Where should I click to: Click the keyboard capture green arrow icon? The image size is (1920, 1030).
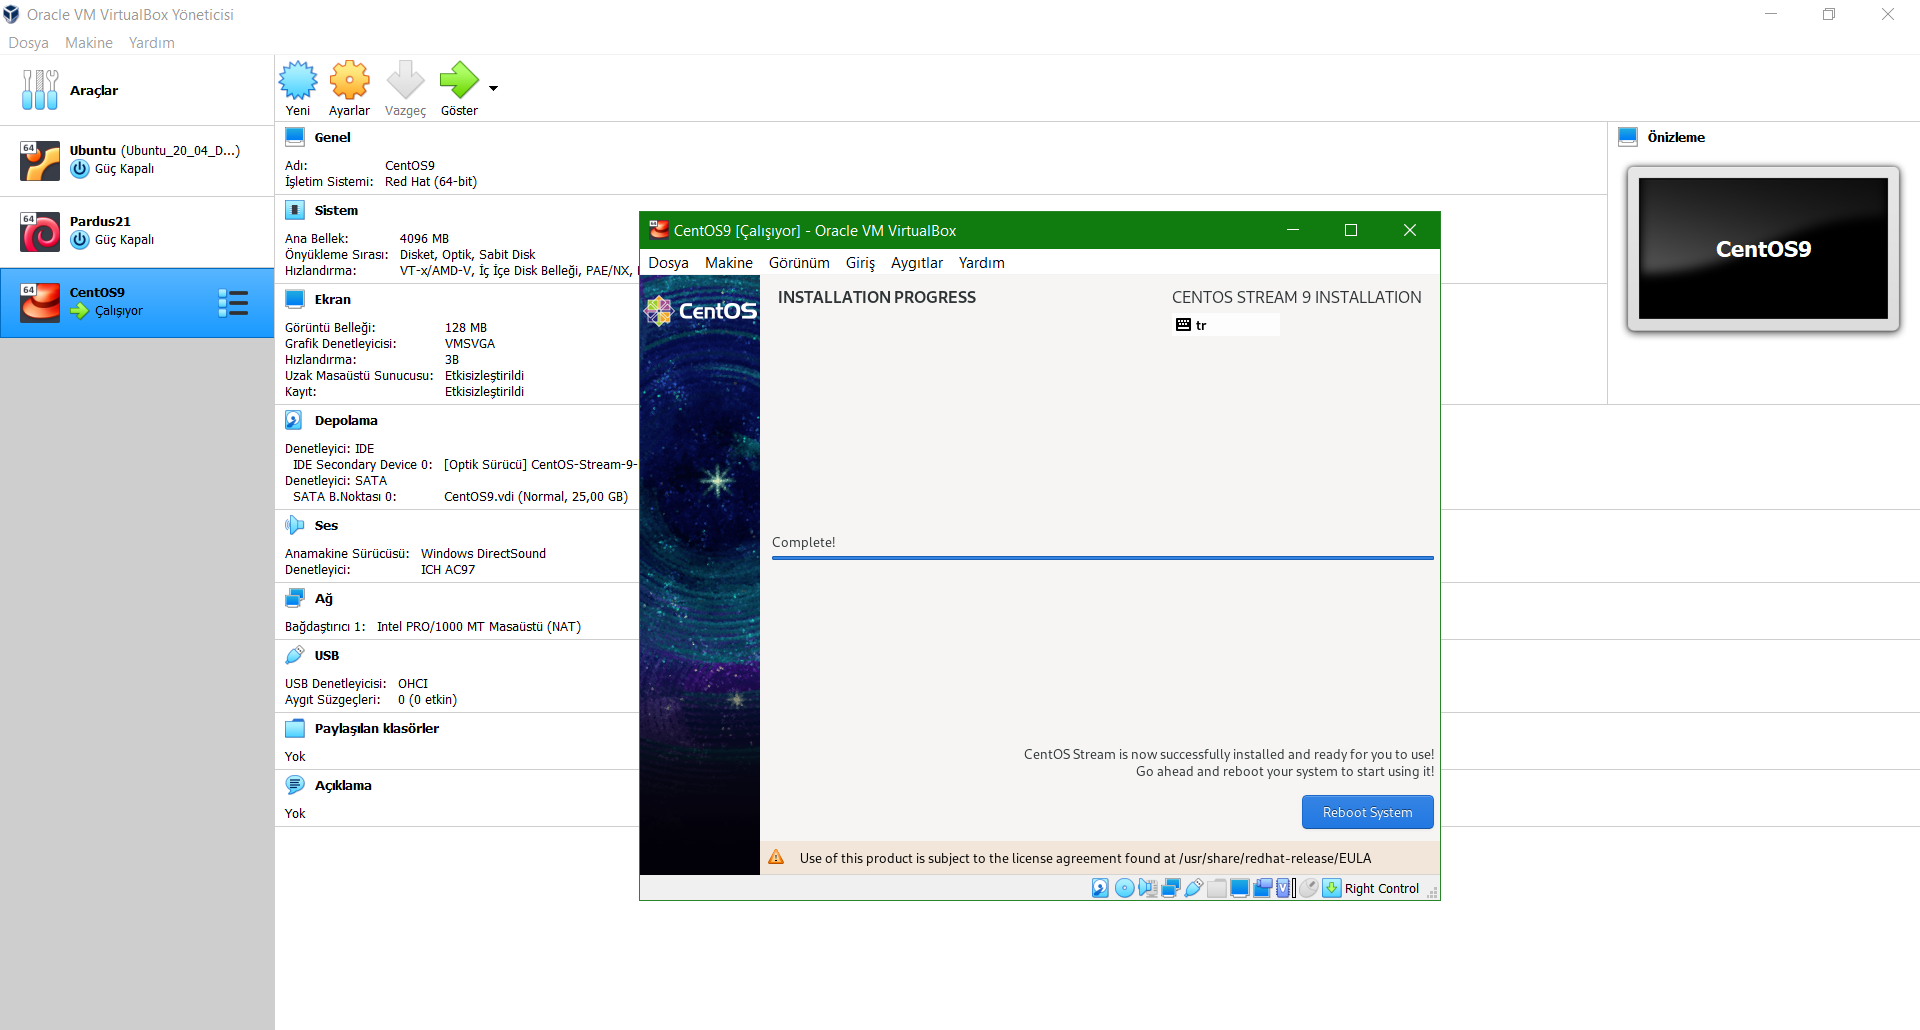[1332, 888]
